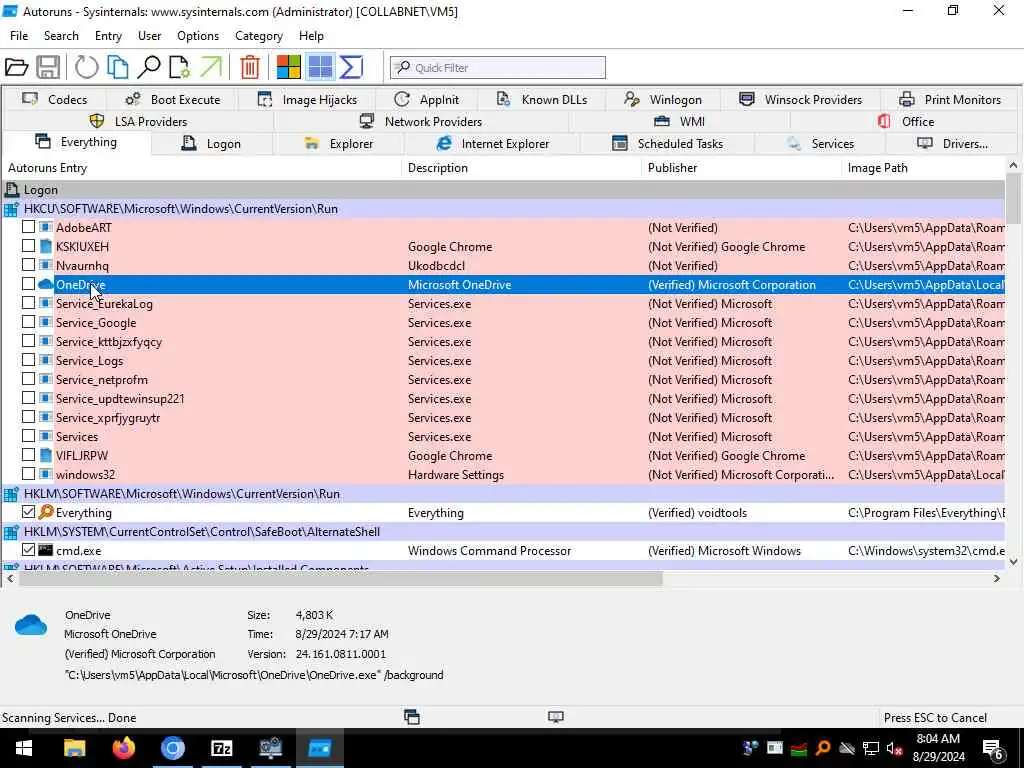Open the Options menu
The image size is (1024, 768).
click(x=198, y=36)
